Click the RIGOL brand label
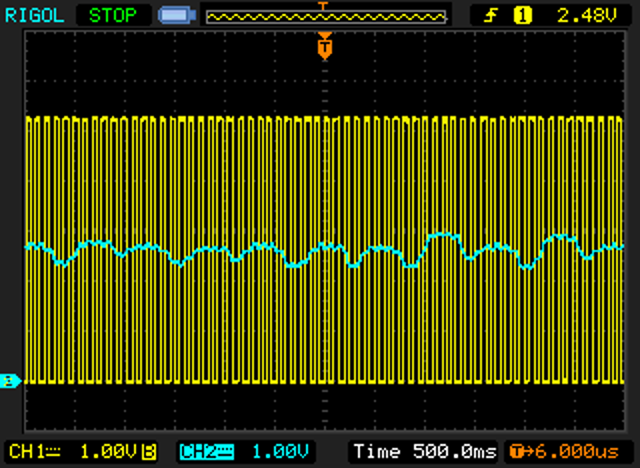This screenshot has width=640, height=468. (x=34, y=16)
